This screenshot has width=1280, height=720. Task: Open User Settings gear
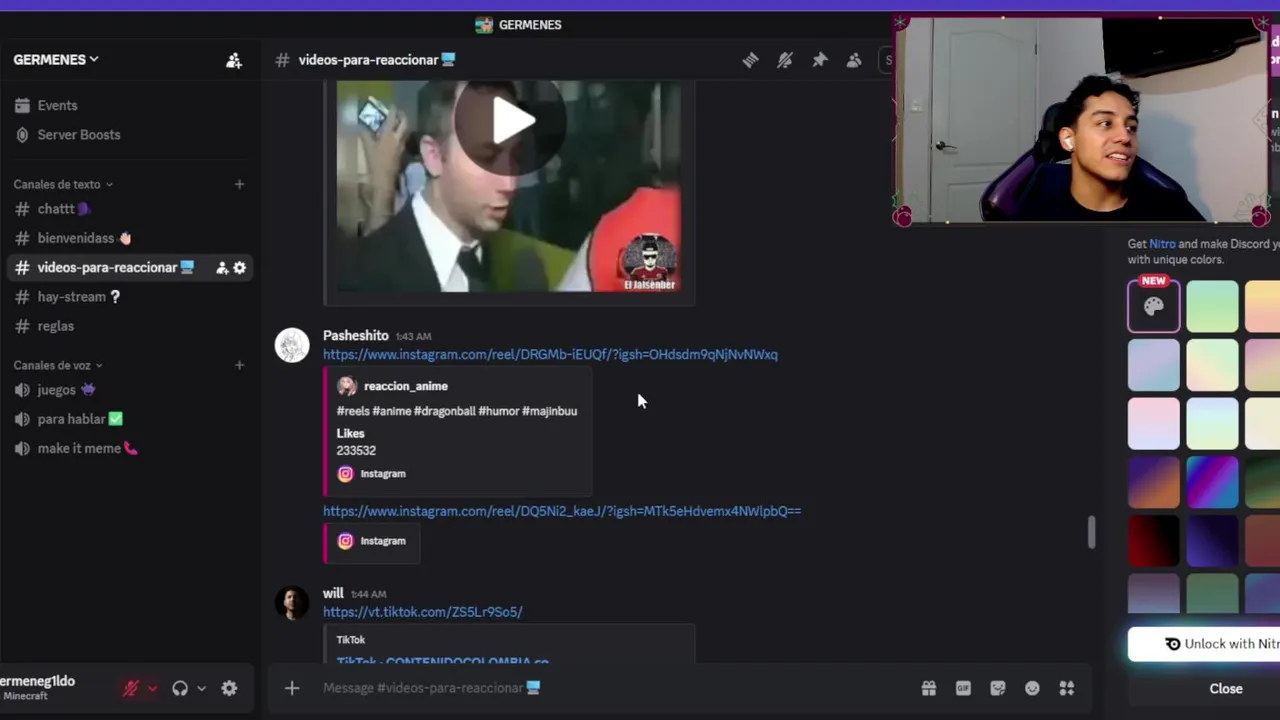[x=229, y=688]
